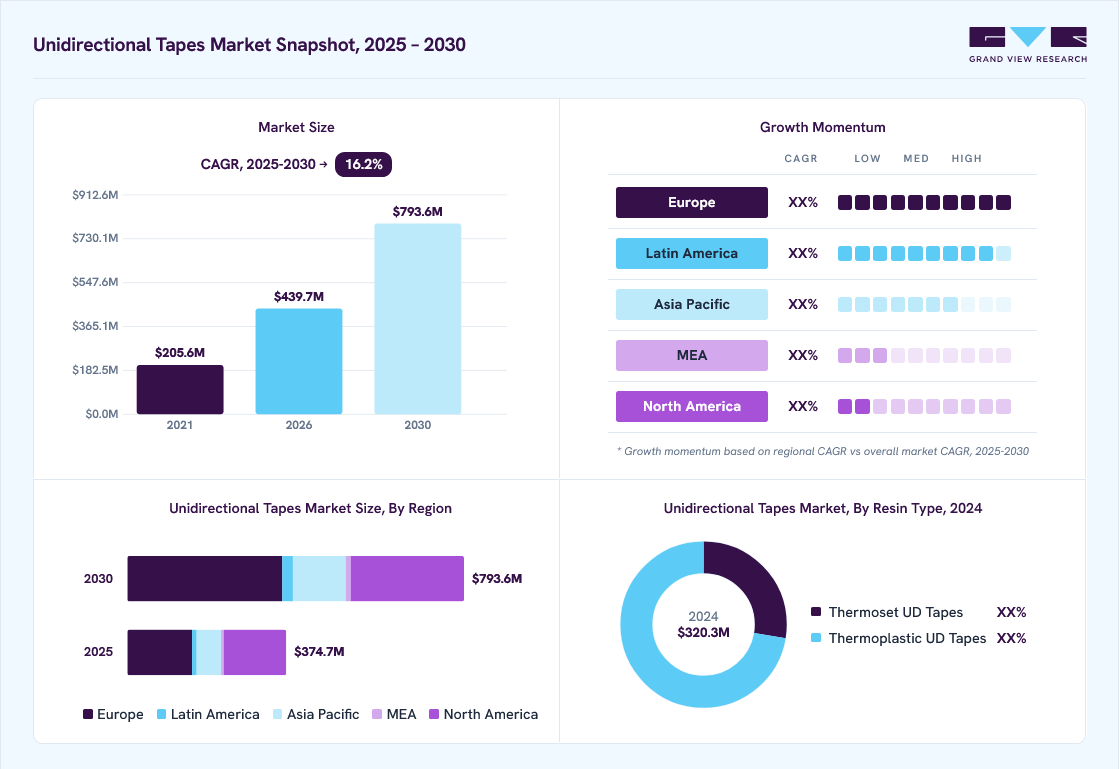The image size is (1120, 769).
Task: Click the Growth Momentum panel heading
Action: pyautogui.click(x=823, y=127)
